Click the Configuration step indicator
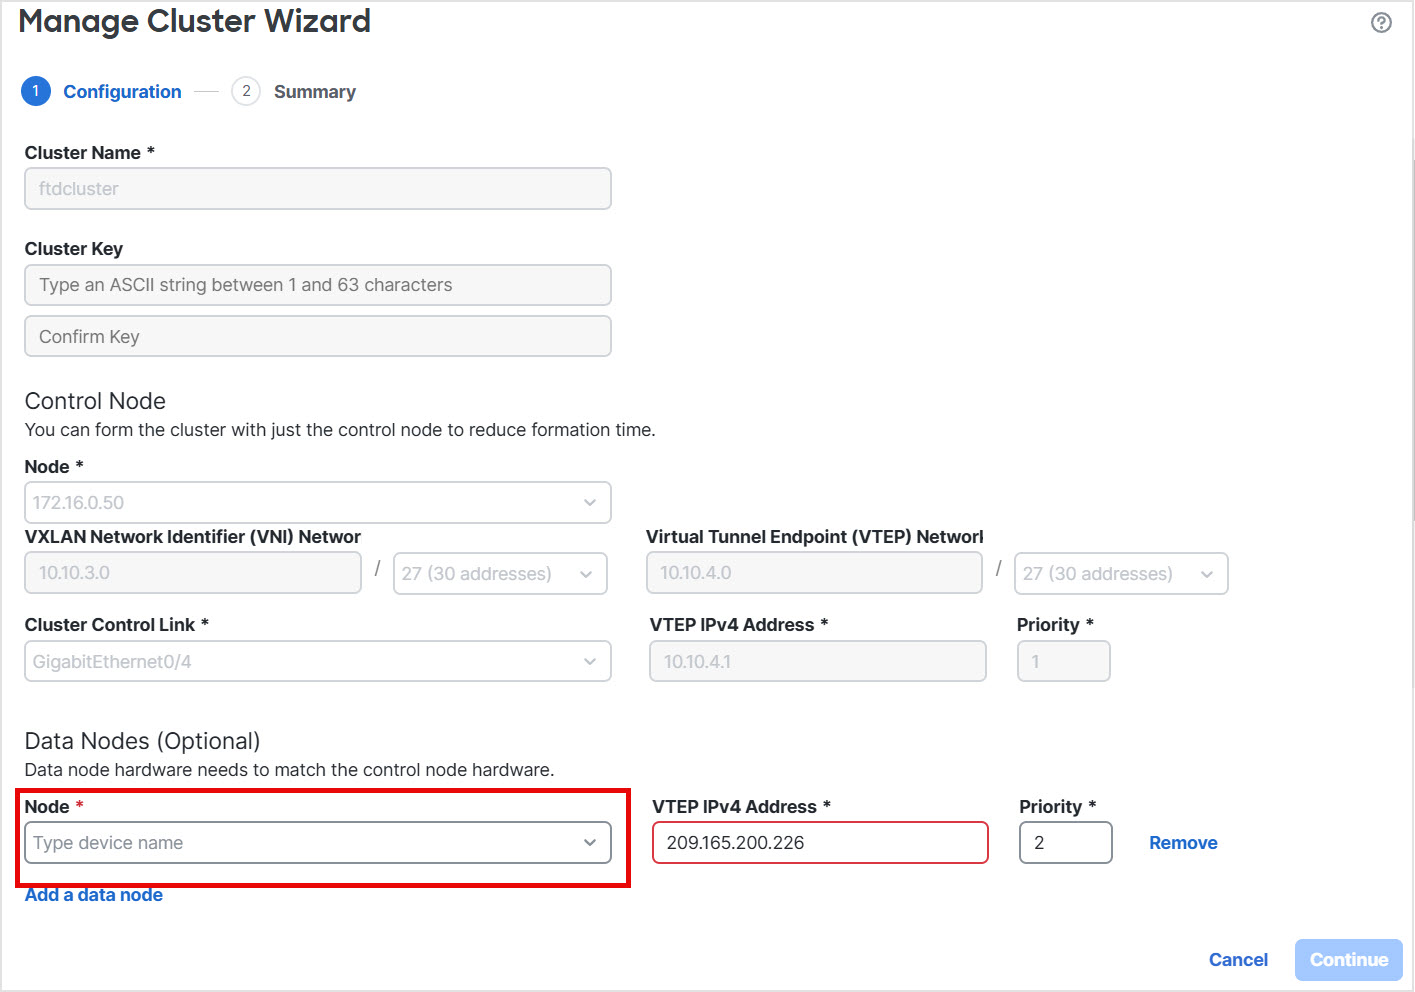 122,91
